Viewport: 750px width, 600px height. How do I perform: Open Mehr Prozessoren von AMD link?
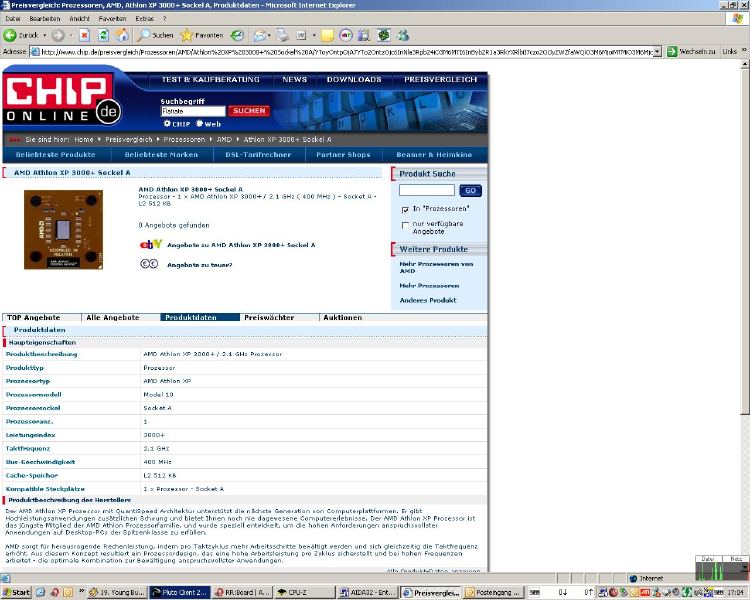pyautogui.click(x=436, y=267)
